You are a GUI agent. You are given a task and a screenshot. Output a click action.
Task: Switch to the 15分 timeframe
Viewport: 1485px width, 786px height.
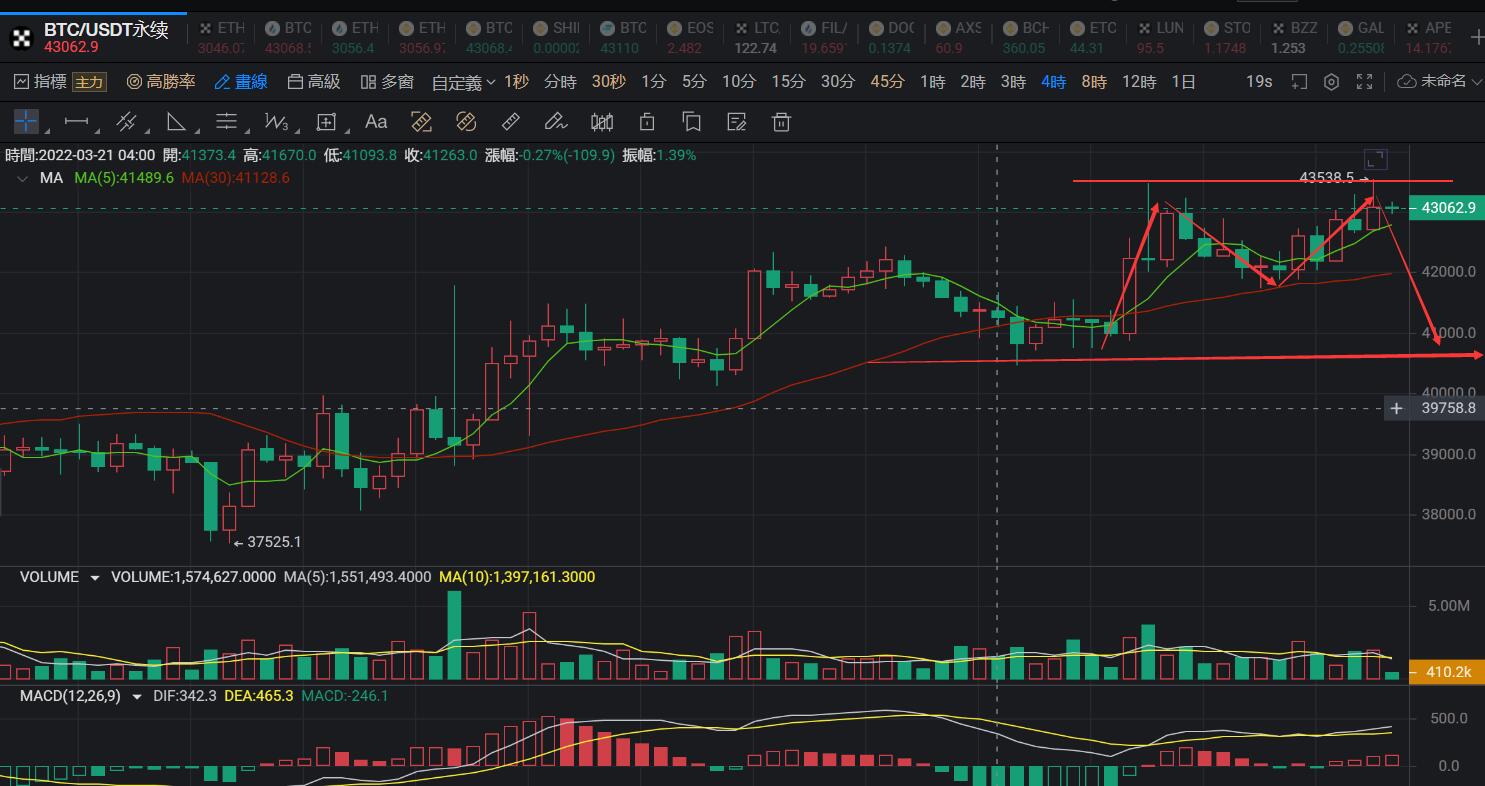click(788, 82)
